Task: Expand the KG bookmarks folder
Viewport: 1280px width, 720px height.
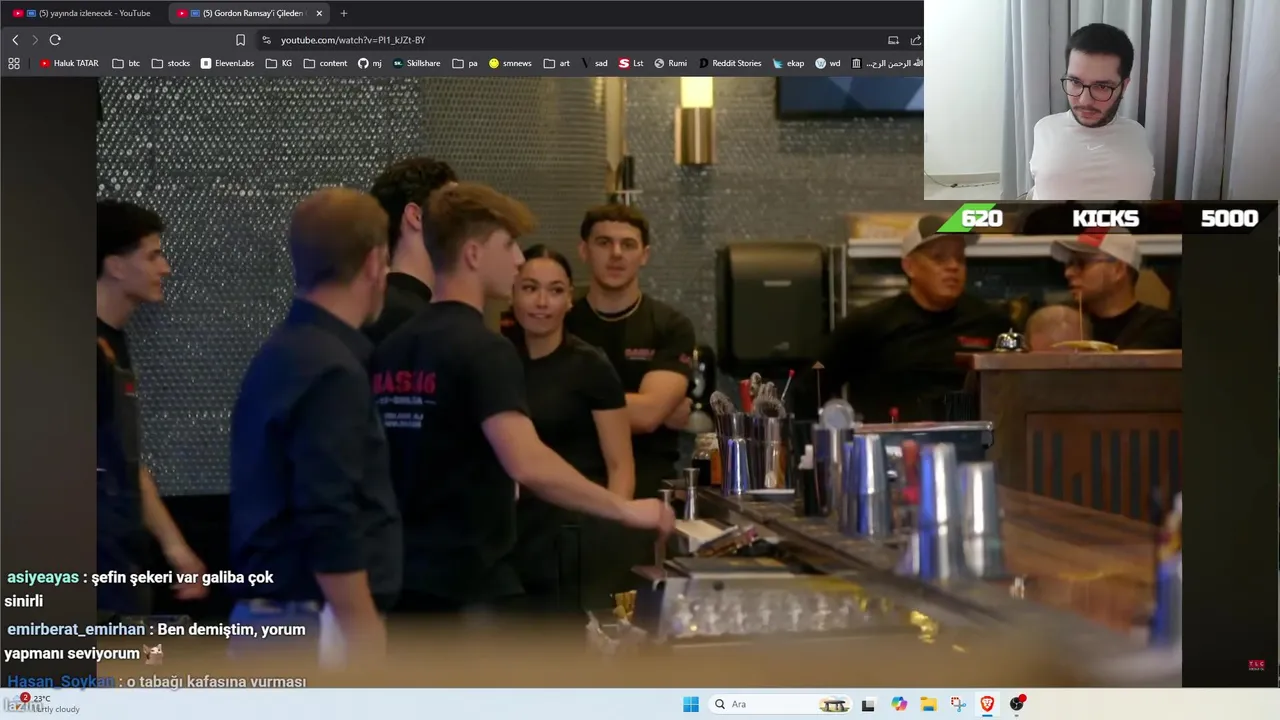Action: coord(279,63)
